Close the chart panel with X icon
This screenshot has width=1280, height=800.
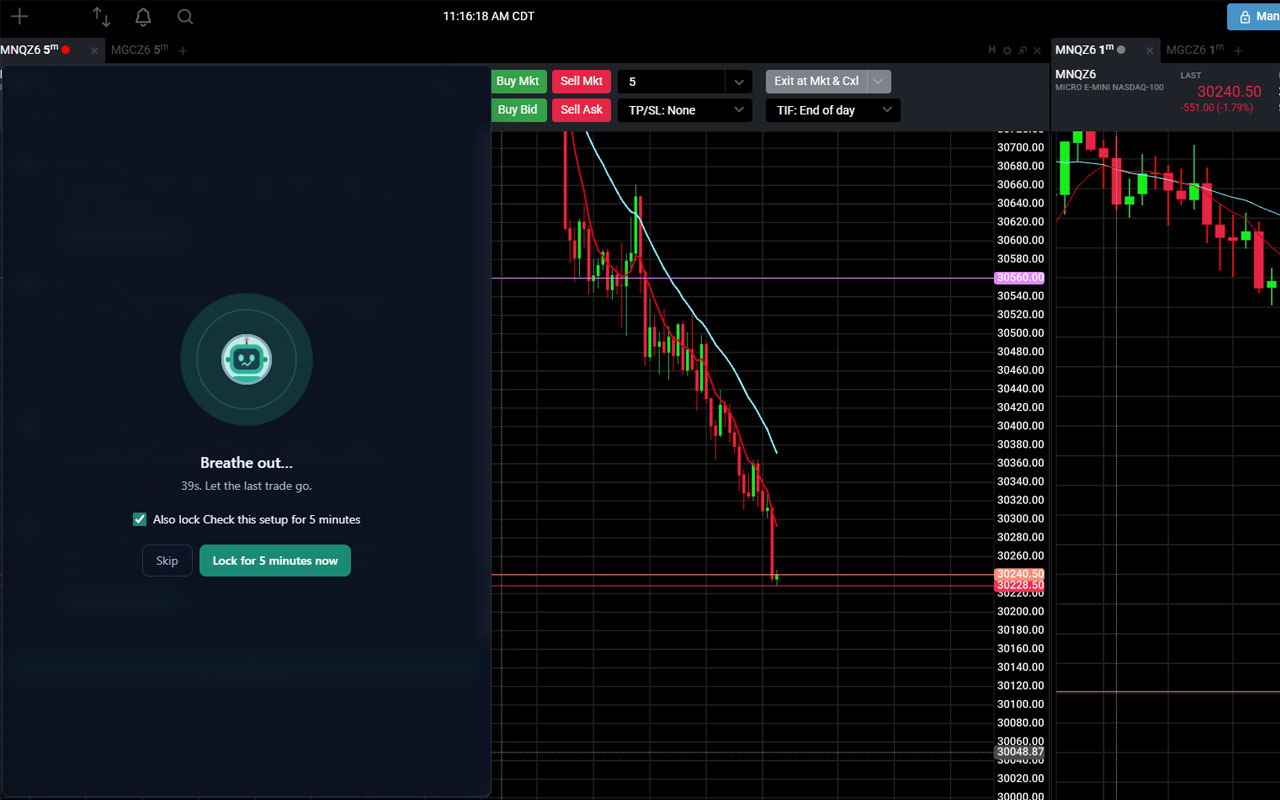tap(1038, 50)
